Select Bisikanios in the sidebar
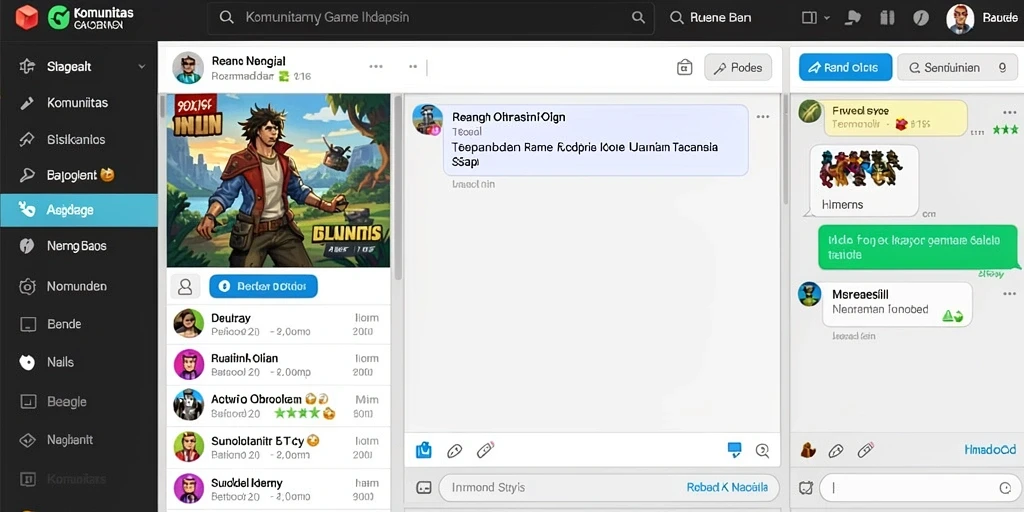The image size is (1024, 512). pyautogui.click(x=79, y=139)
